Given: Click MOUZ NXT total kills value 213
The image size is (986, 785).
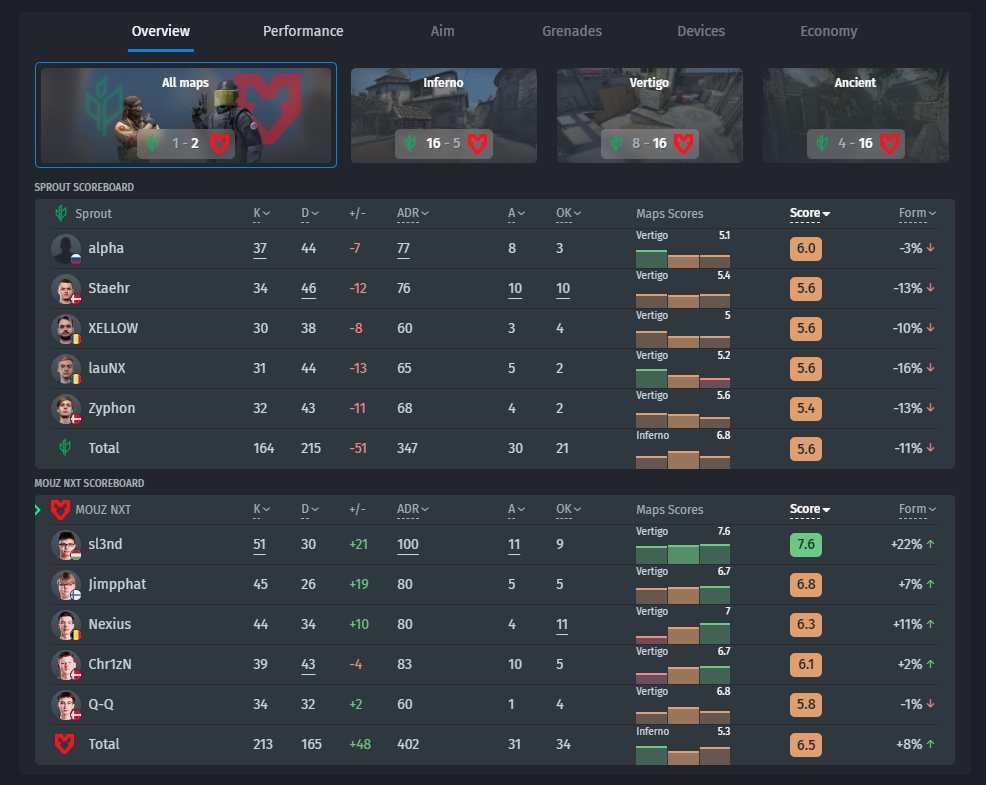Looking at the screenshot, I should point(263,745).
